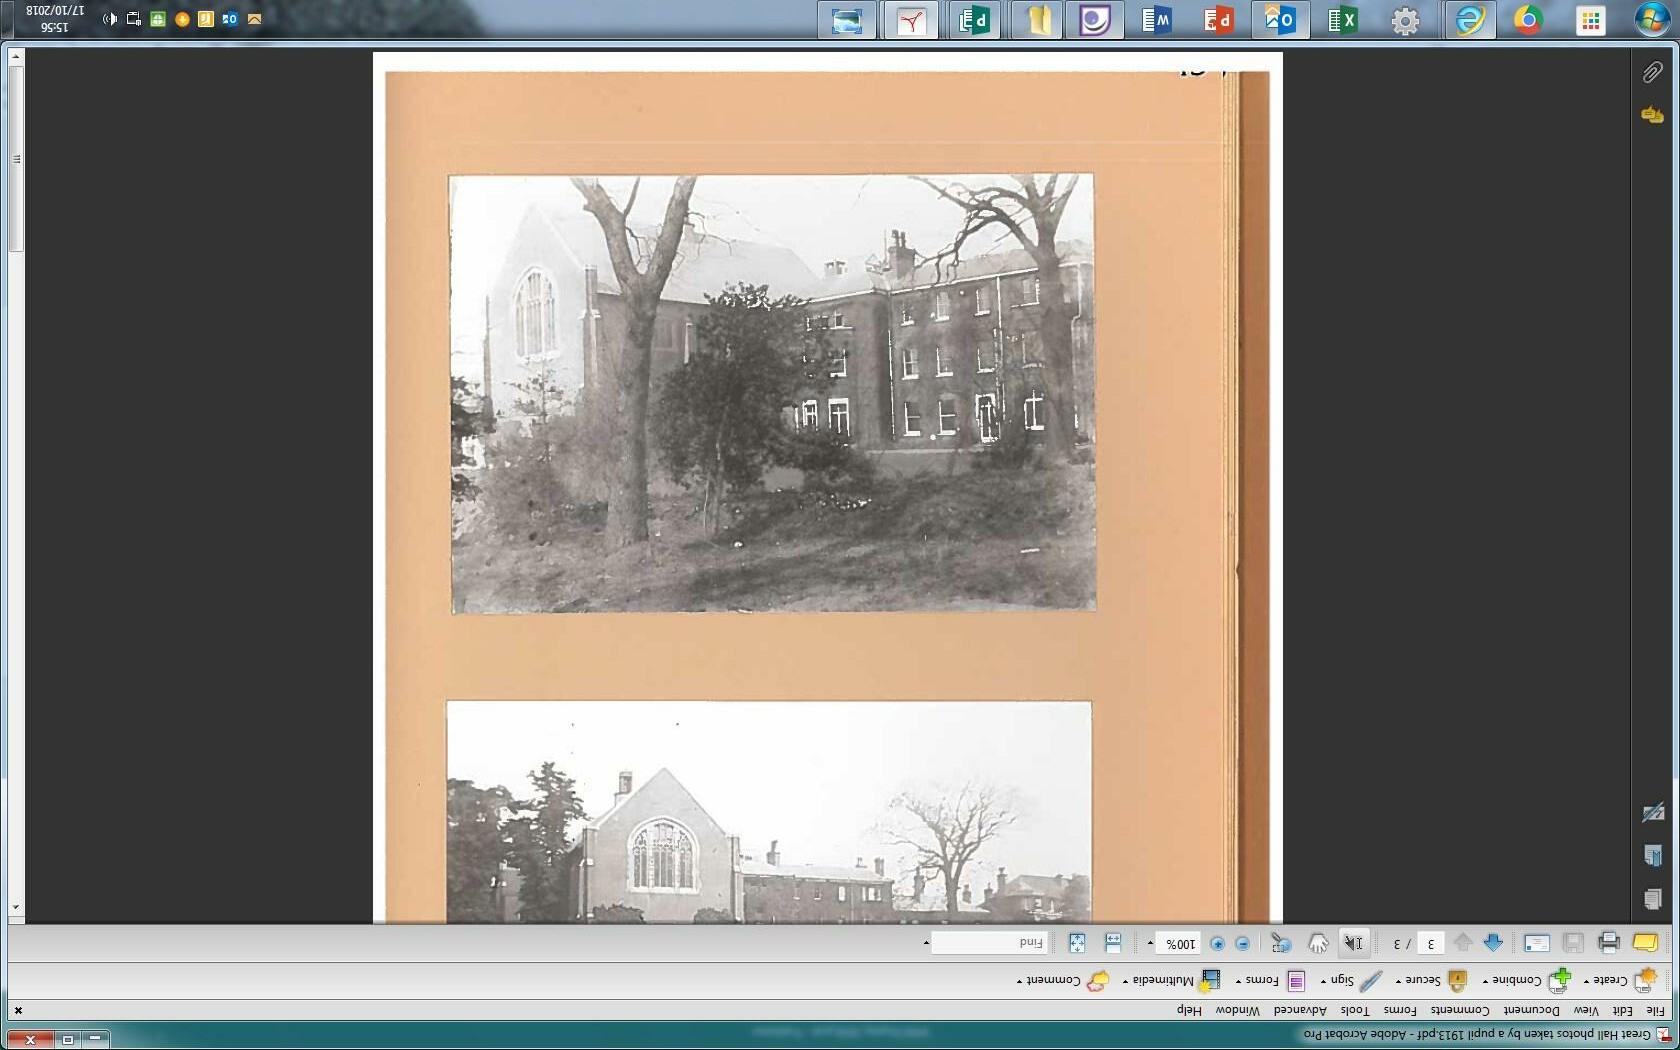Viewport: 1680px width, 1050px height.
Task: Click the Fit Width scrolling icon
Action: click(x=1113, y=942)
